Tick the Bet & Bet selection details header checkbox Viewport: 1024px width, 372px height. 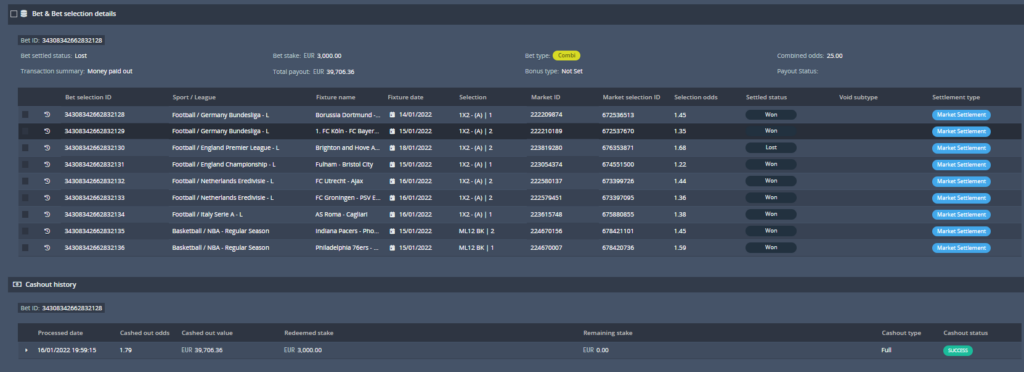click(x=14, y=14)
